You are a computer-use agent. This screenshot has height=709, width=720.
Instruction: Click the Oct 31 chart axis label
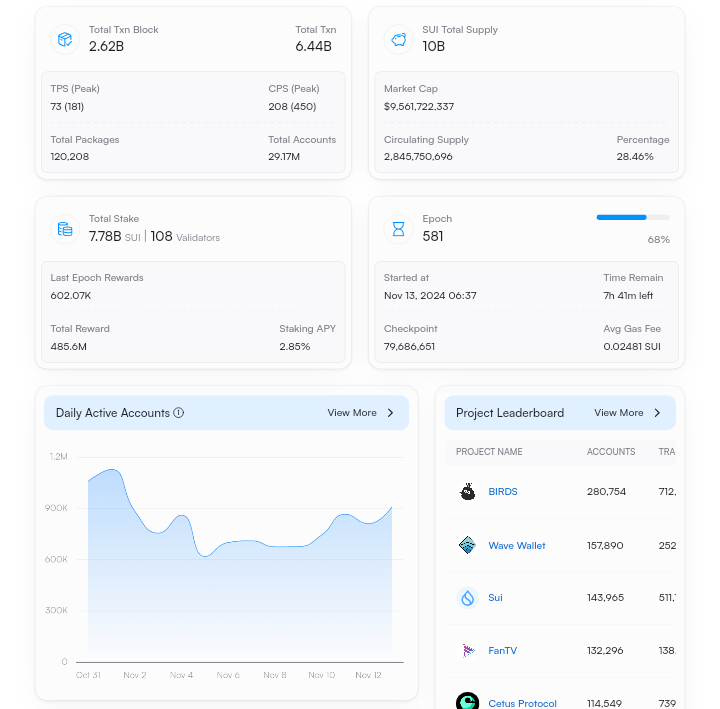88,675
